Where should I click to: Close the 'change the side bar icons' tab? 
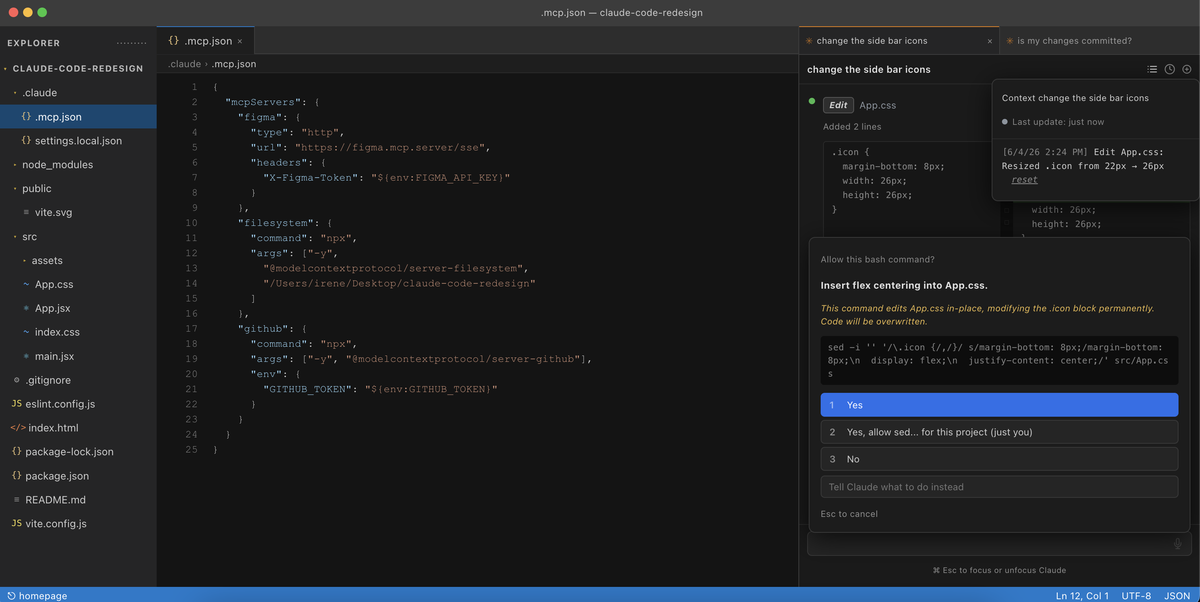pyautogui.click(x=990, y=41)
